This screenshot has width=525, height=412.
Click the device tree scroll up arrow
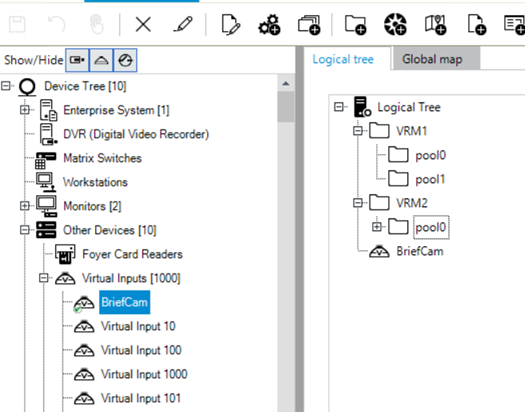click(x=286, y=84)
